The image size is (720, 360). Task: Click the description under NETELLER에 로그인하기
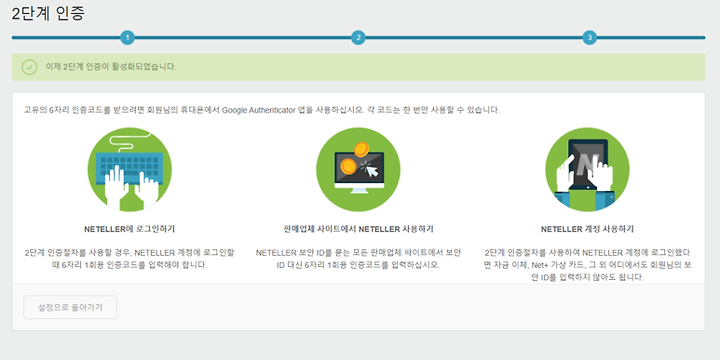pyautogui.click(x=129, y=259)
